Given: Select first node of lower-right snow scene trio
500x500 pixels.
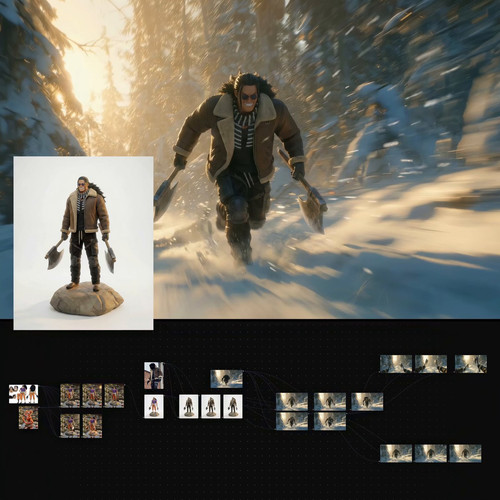Looking at the screenshot, I should pos(396,453).
